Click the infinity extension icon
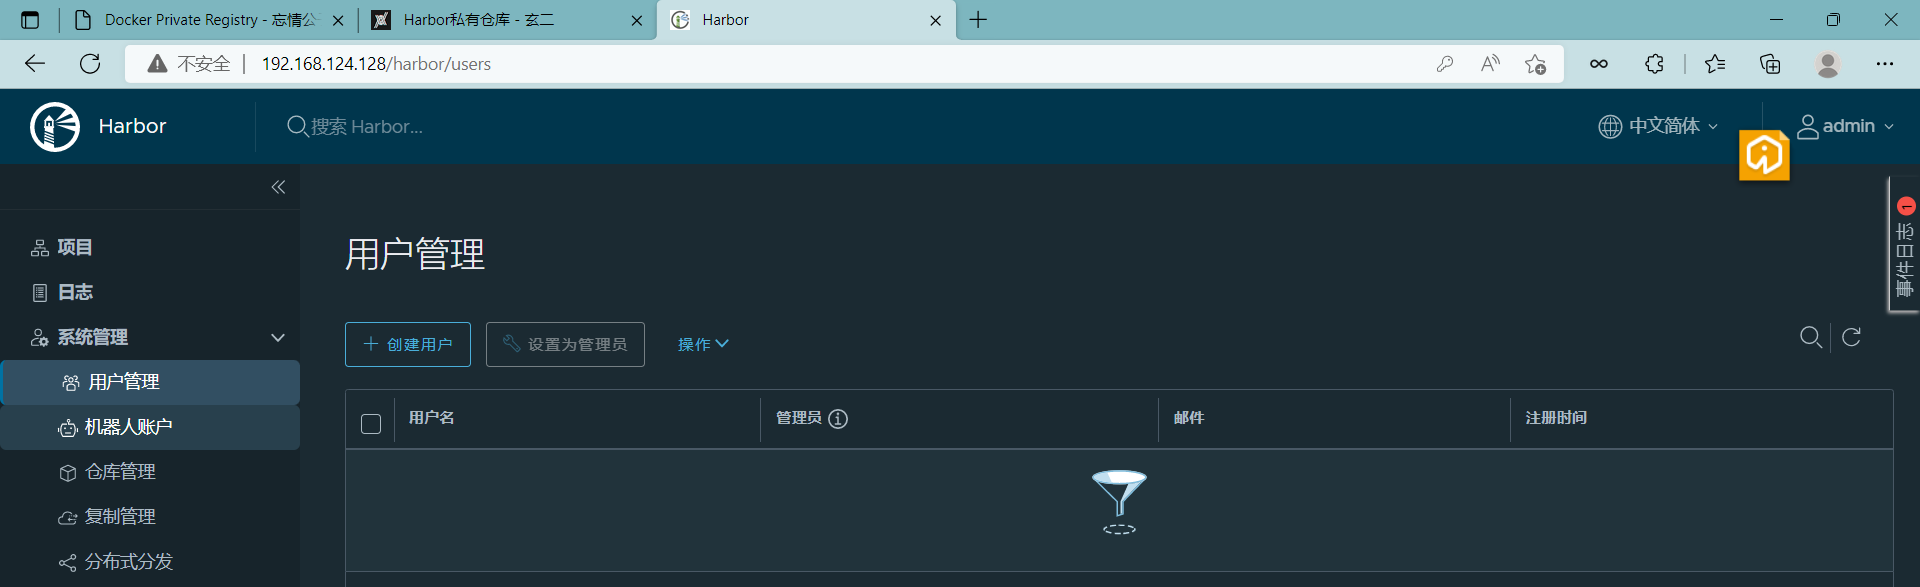This screenshot has width=1920, height=587. [x=1599, y=64]
